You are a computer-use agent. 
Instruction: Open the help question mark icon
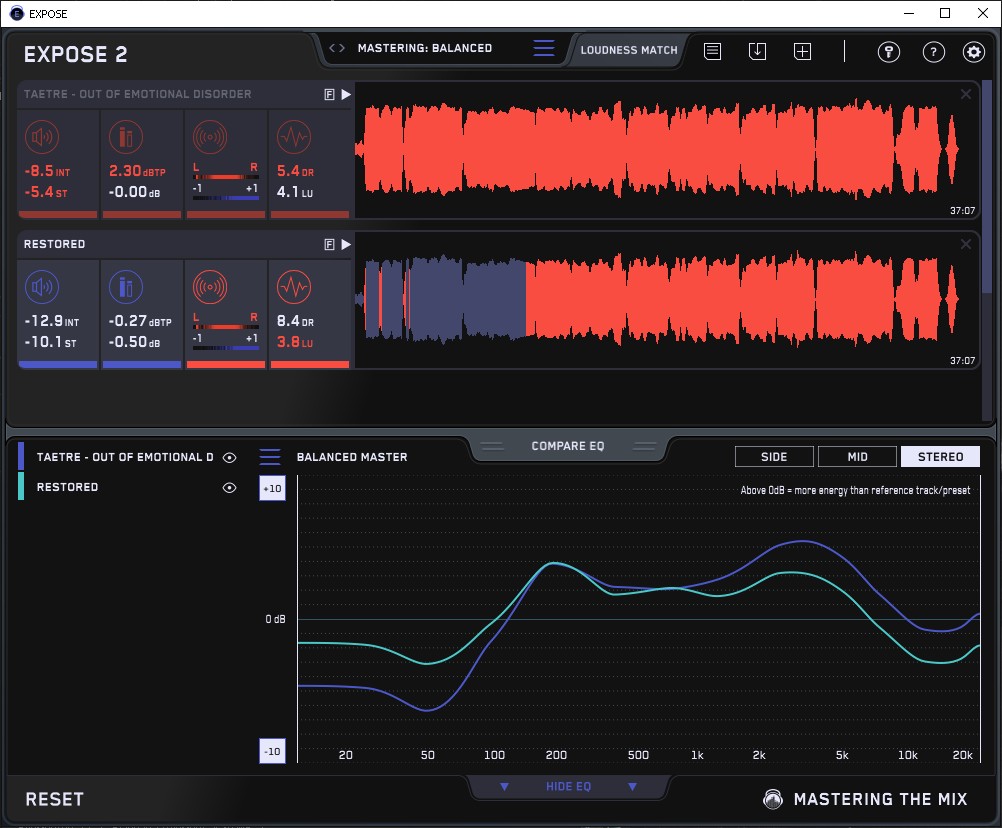coord(934,52)
